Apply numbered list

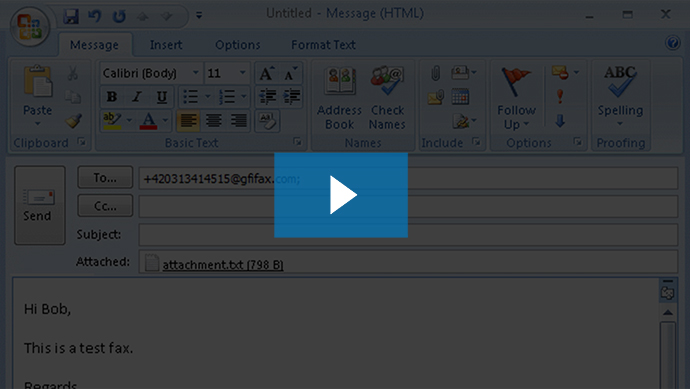pos(227,97)
